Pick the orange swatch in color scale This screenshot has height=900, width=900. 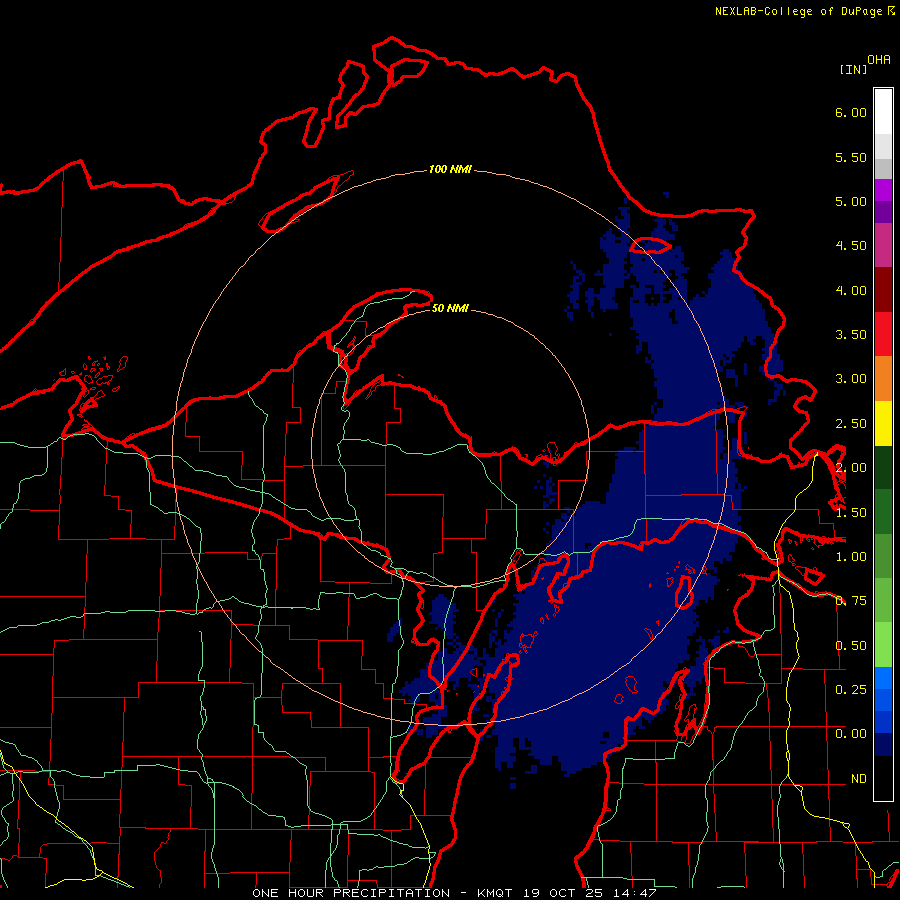click(883, 379)
